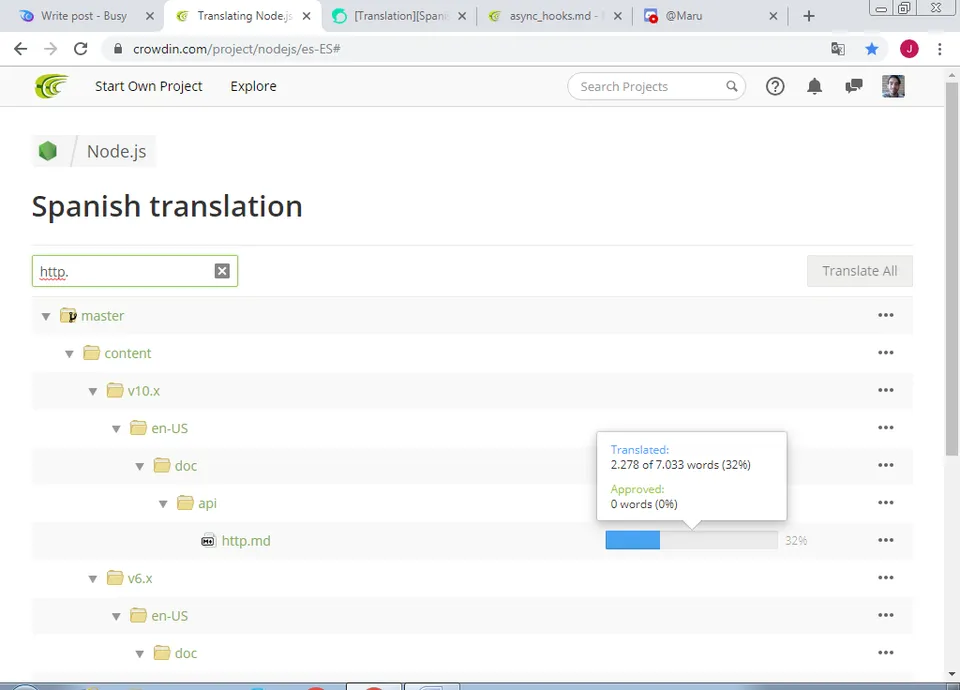Click the 32% progress label

[x=796, y=541]
